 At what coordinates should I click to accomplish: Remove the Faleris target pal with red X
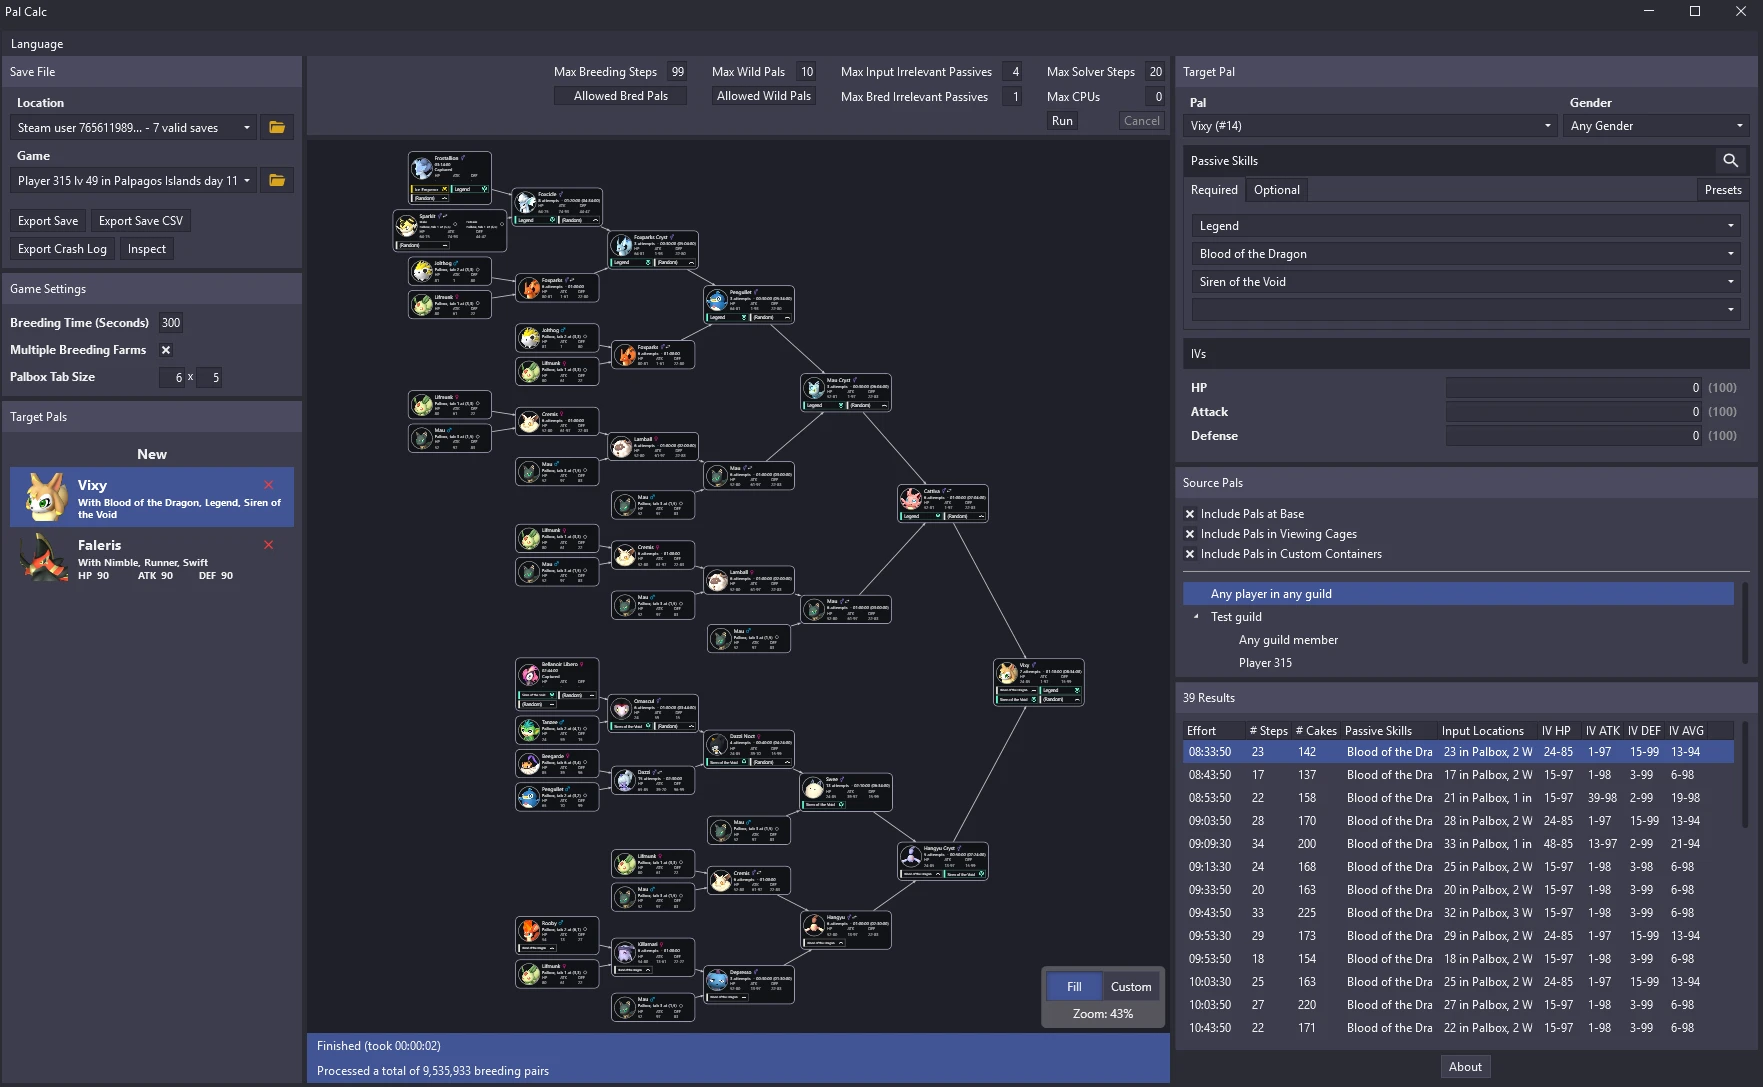[268, 545]
